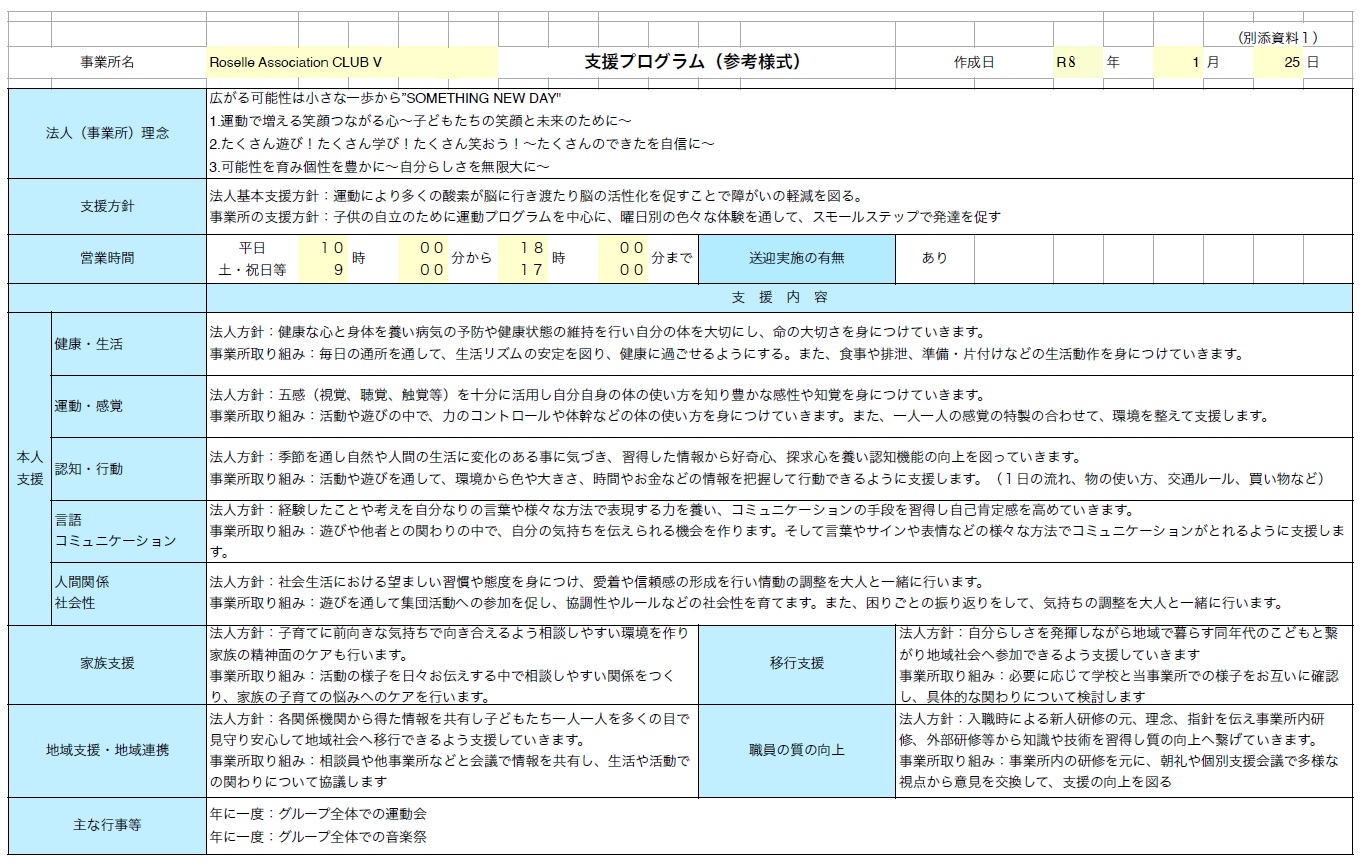Click the holiday opening hour cell 9
The height and width of the screenshot is (865, 1365).
[327, 269]
